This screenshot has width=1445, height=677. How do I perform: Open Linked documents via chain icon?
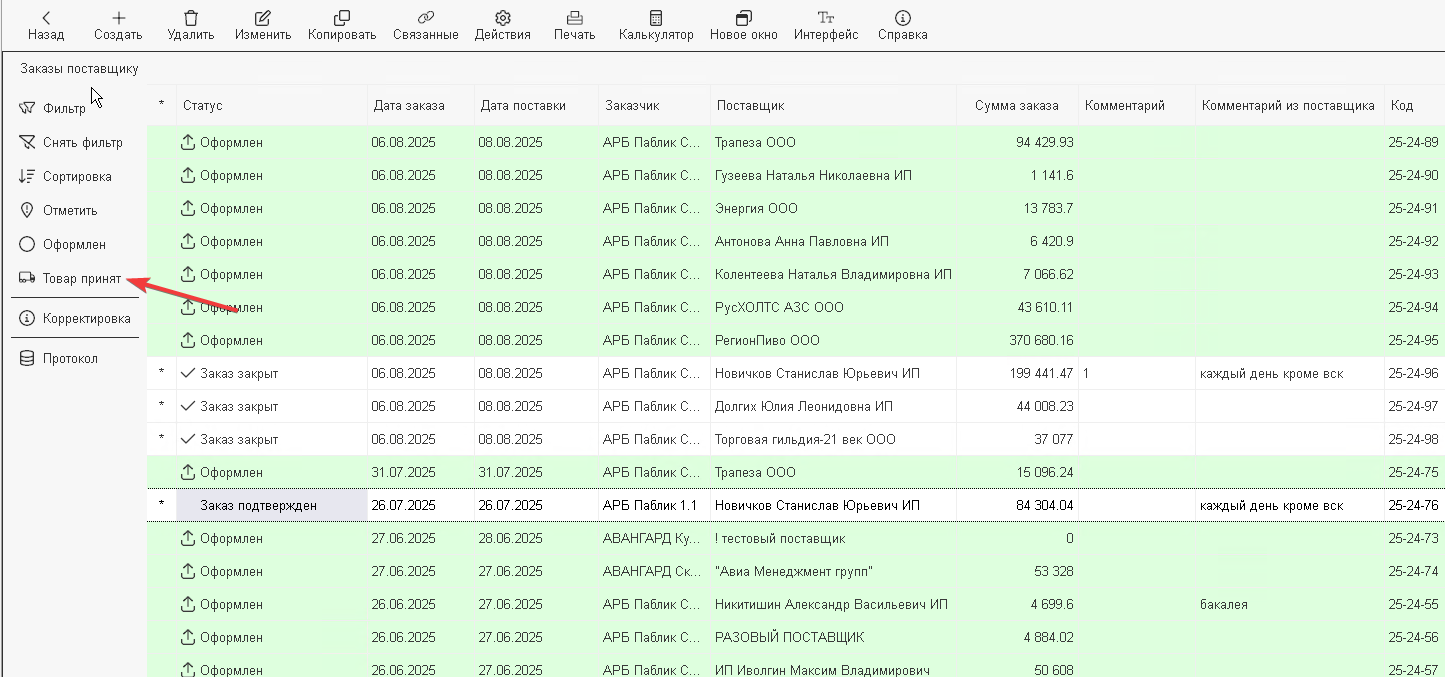point(426,18)
